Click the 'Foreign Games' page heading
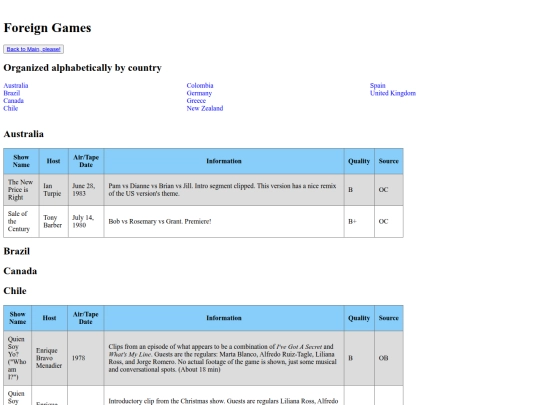540x405 pixels. pyautogui.click(x=48, y=28)
